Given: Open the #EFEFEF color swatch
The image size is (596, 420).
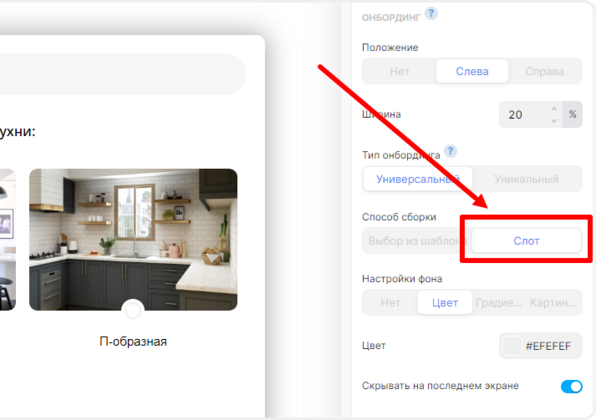Looking at the screenshot, I should 512,346.
